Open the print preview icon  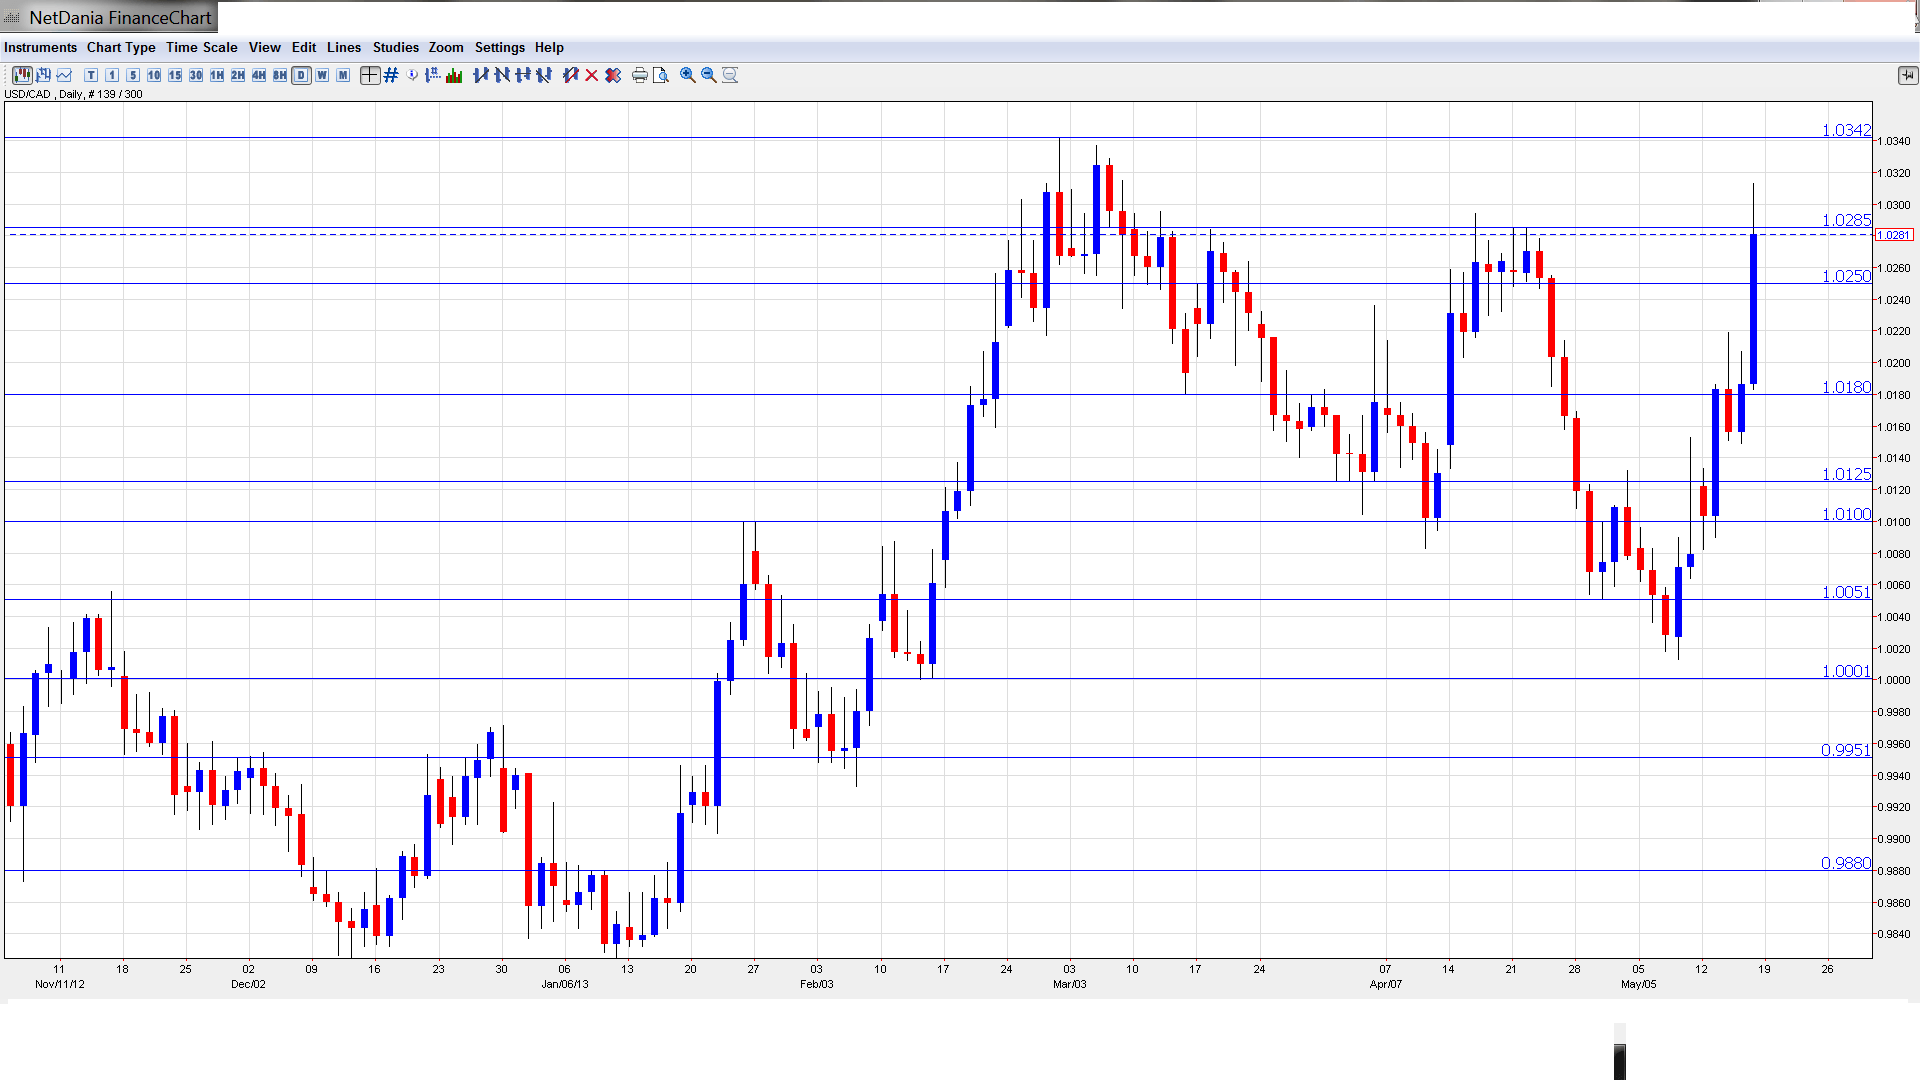click(x=661, y=75)
